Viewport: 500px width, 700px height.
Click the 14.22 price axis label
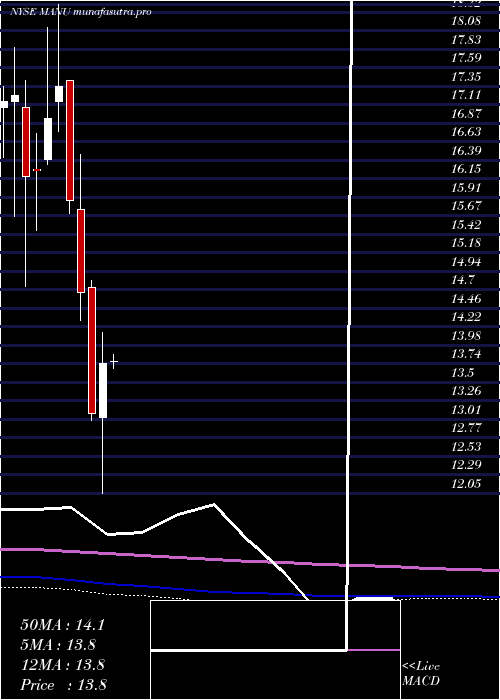coord(466,317)
